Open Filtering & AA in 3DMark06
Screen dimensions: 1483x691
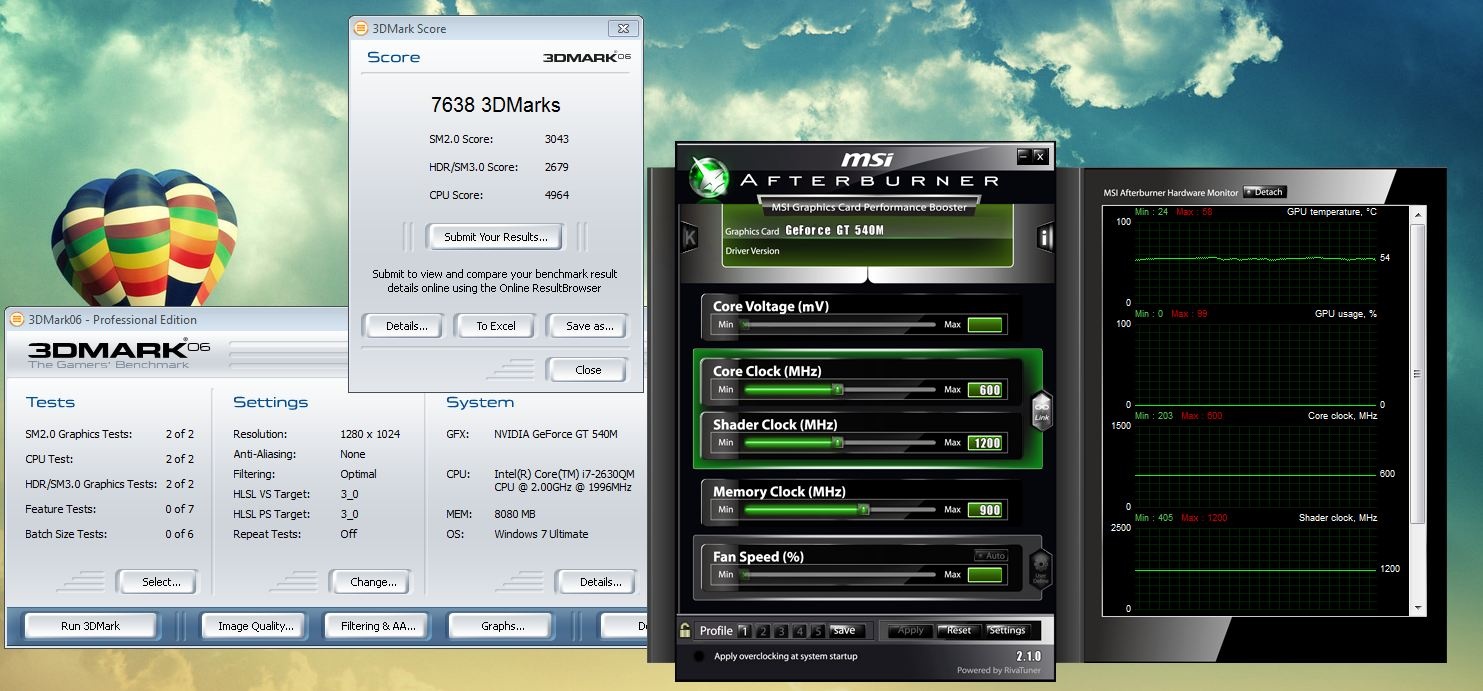tap(378, 626)
